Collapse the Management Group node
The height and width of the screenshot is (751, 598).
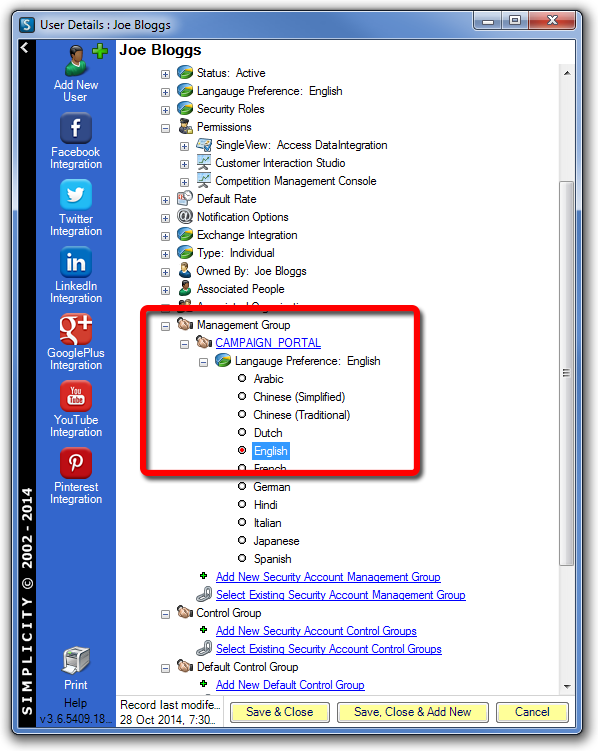click(x=165, y=326)
